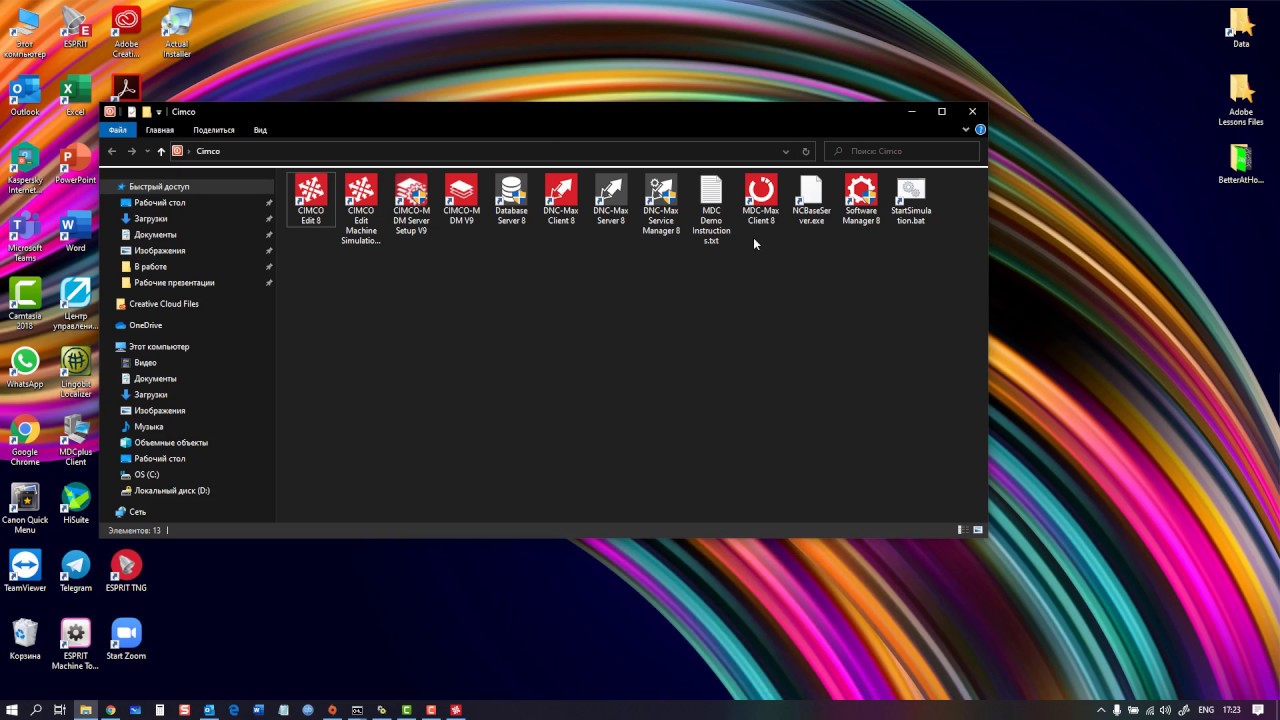Show hidden system tray icons
Image resolution: width=1280 pixels, height=720 pixels.
click(1101, 710)
